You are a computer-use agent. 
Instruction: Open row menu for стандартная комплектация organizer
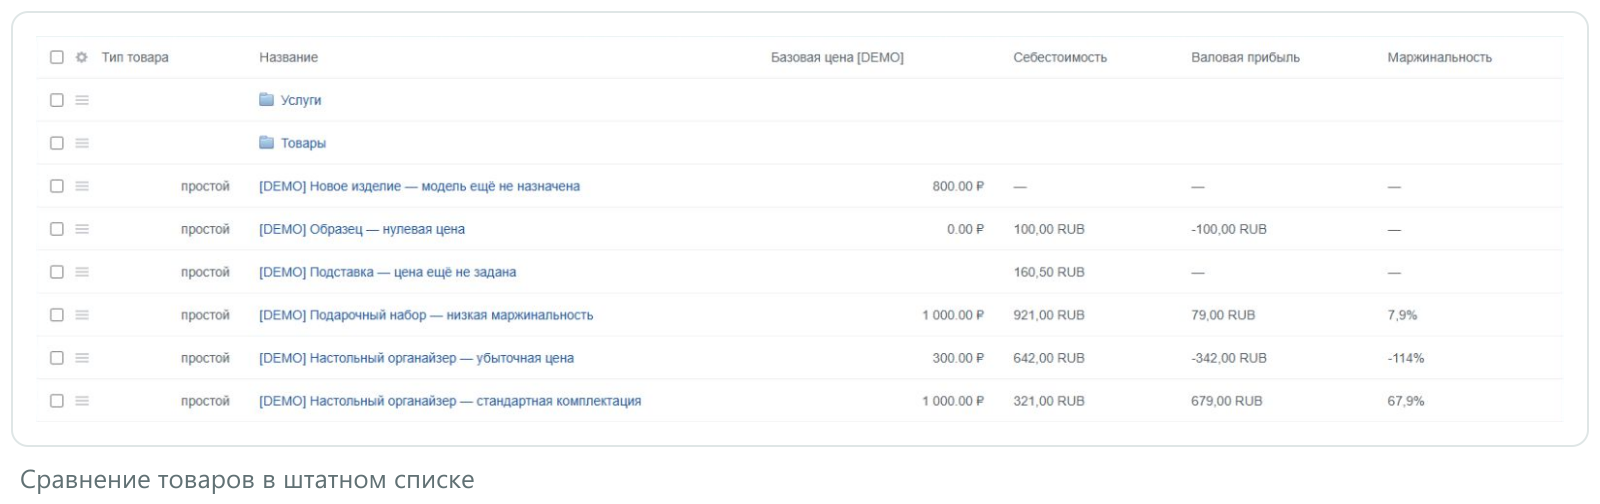coord(82,401)
